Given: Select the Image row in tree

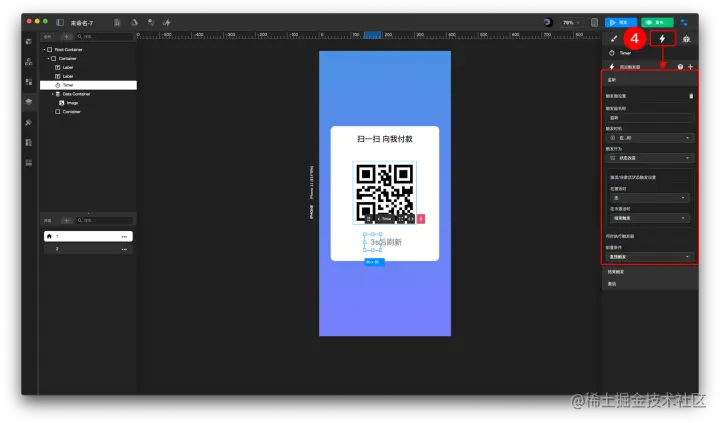Looking at the screenshot, I should [88, 103].
